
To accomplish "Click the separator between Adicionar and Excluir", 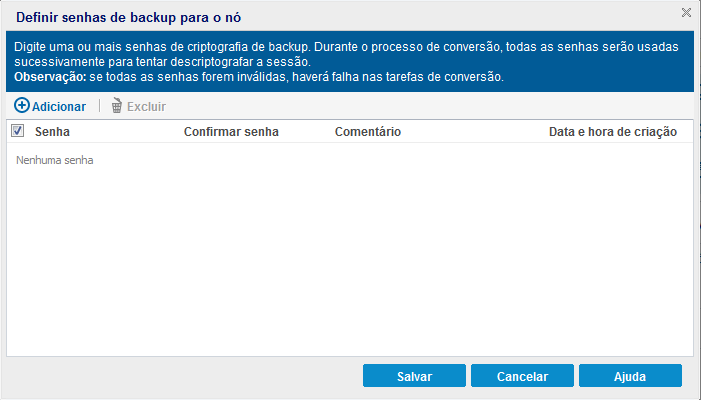I will (99, 106).
